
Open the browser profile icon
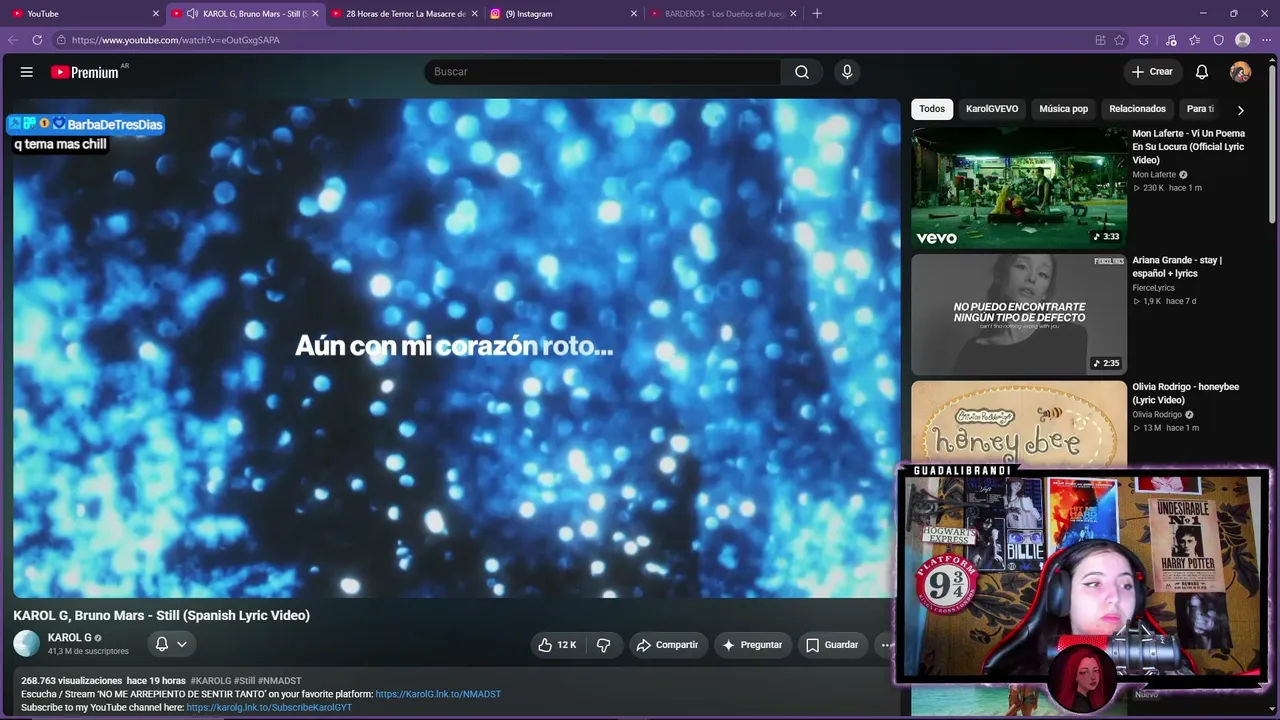coord(1243,40)
